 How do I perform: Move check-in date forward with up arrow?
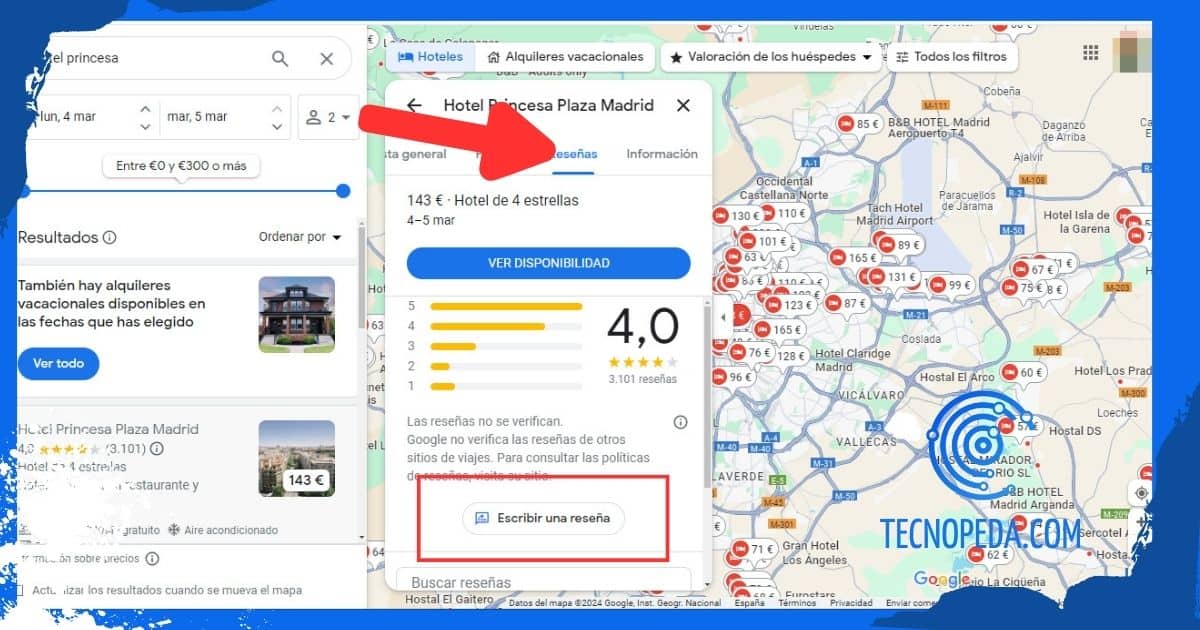pos(145,107)
